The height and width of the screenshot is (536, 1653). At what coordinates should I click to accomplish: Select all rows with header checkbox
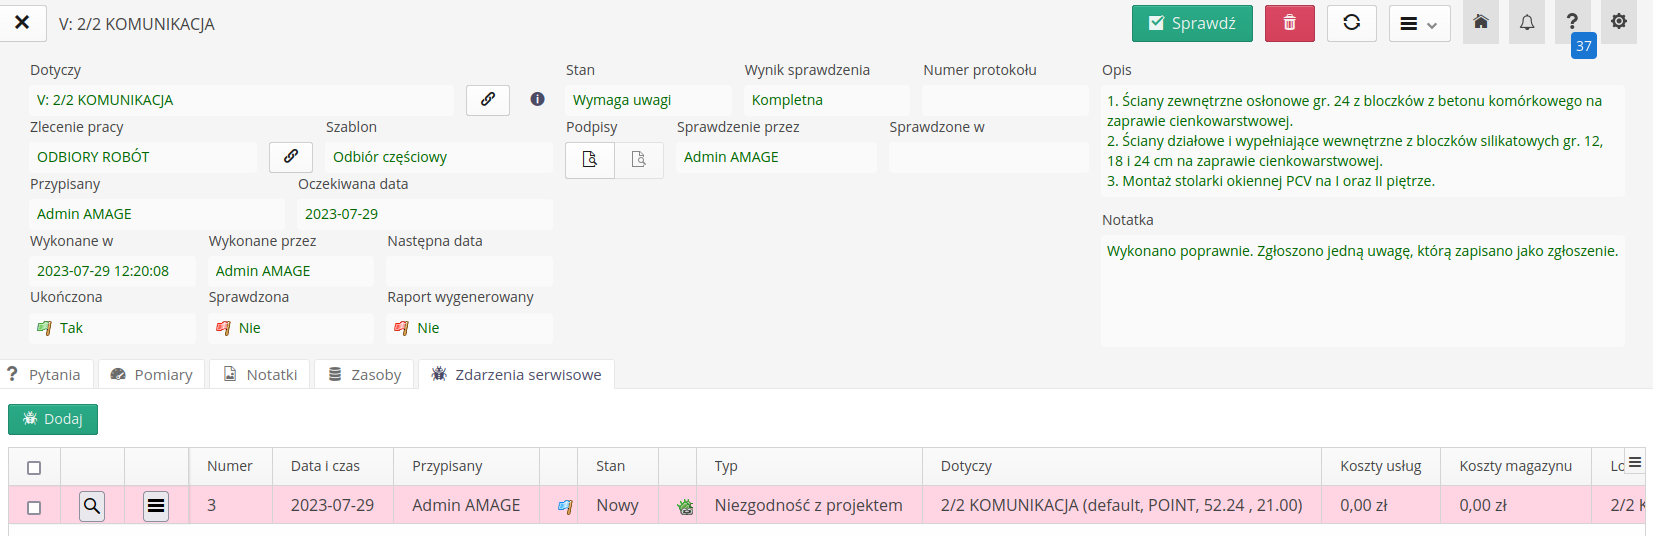pyautogui.click(x=34, y=468)
